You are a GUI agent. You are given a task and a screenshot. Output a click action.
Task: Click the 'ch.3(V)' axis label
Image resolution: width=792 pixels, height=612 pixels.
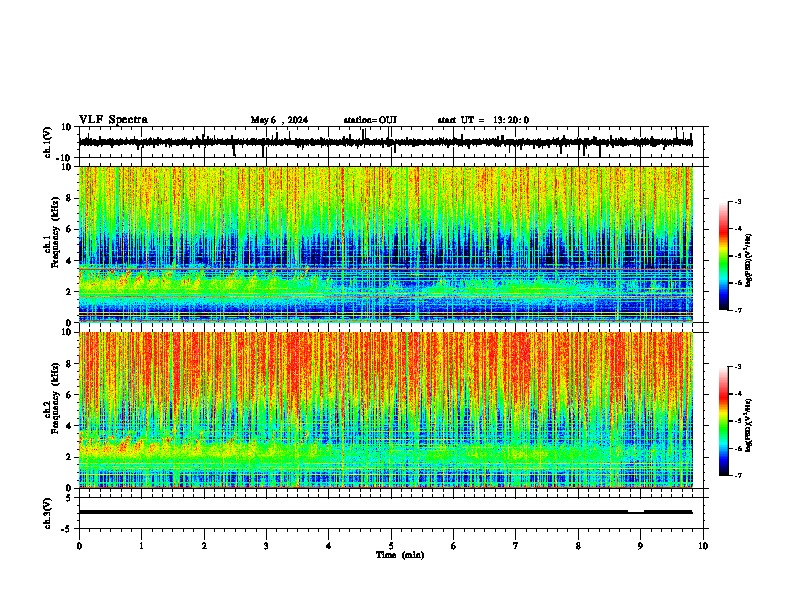click(x=47, y=513)
